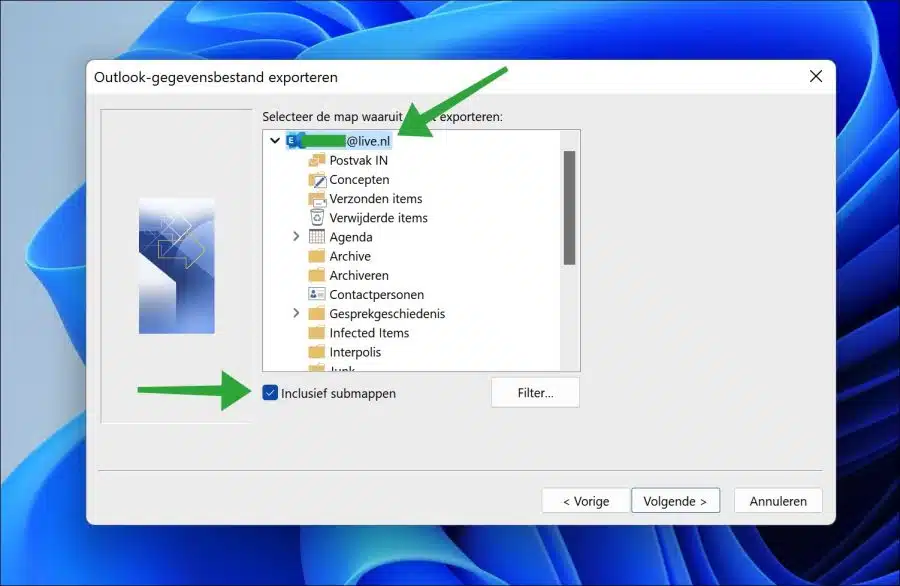Select the 'Interpolis' label
The image size is (900, 586).
(x=355, y=352)
